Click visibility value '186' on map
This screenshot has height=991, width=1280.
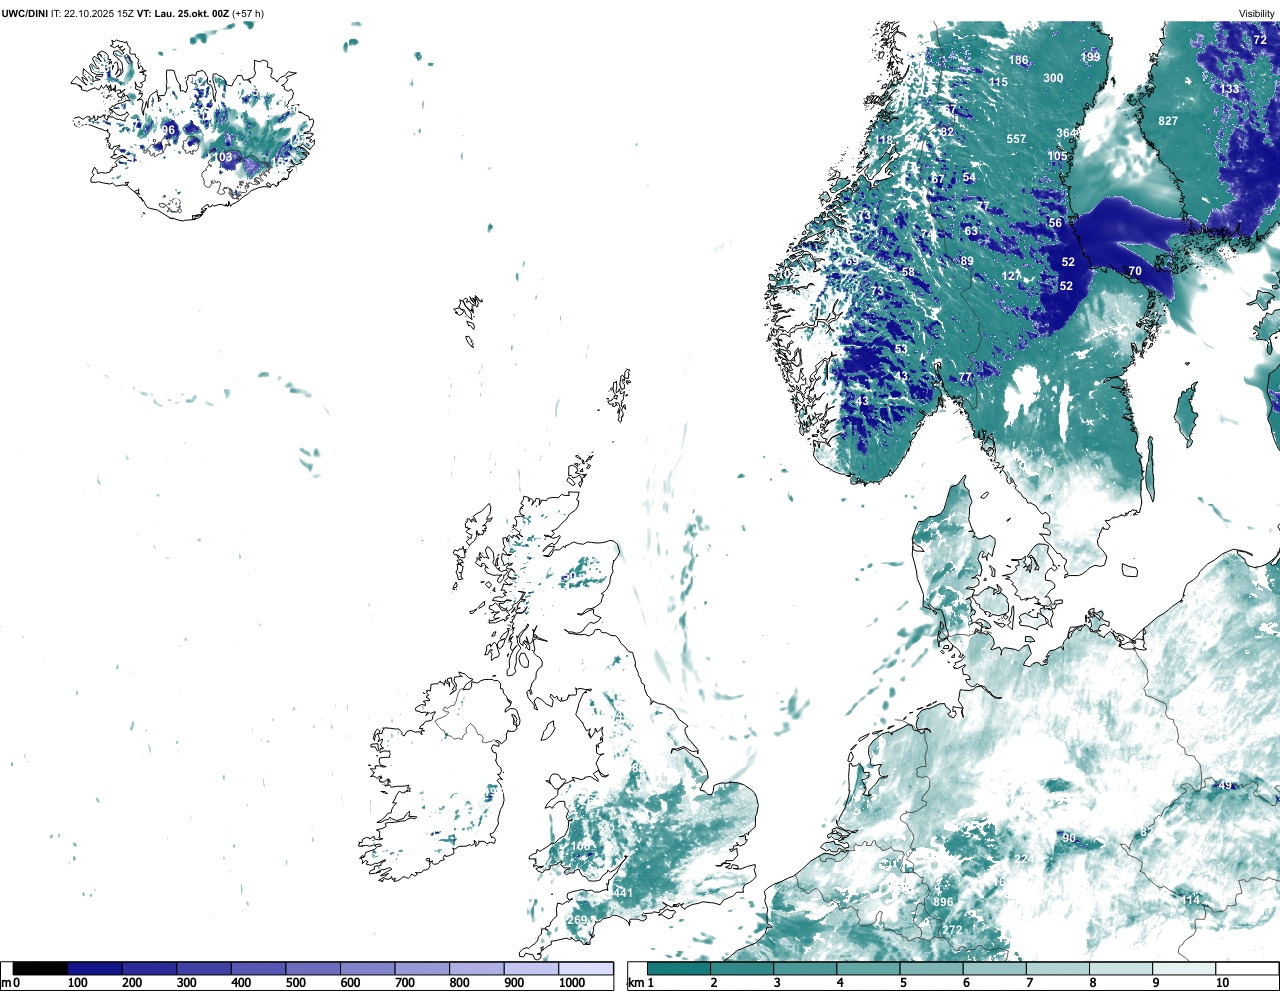[x=1018, y=60]
